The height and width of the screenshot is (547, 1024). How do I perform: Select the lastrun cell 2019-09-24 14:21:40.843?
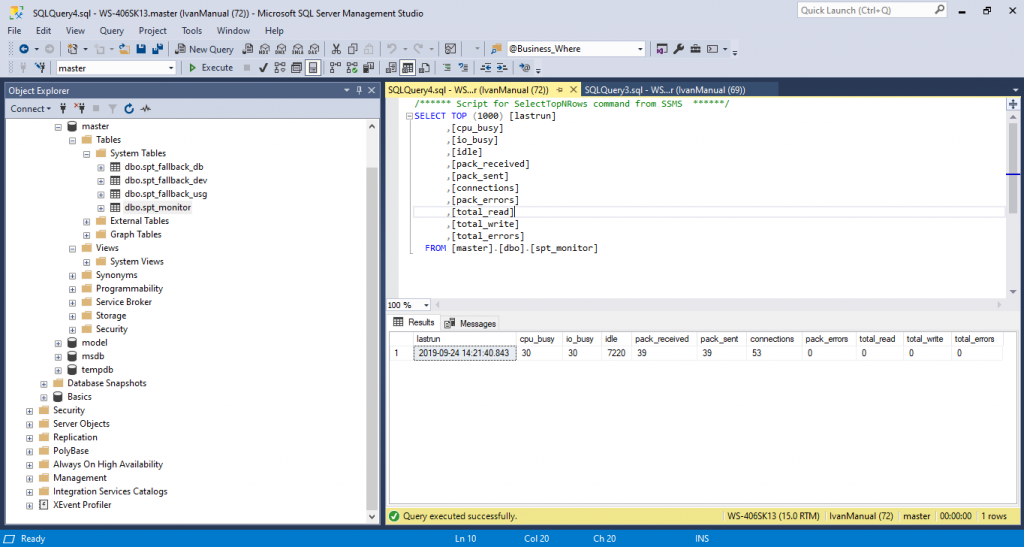464,353
